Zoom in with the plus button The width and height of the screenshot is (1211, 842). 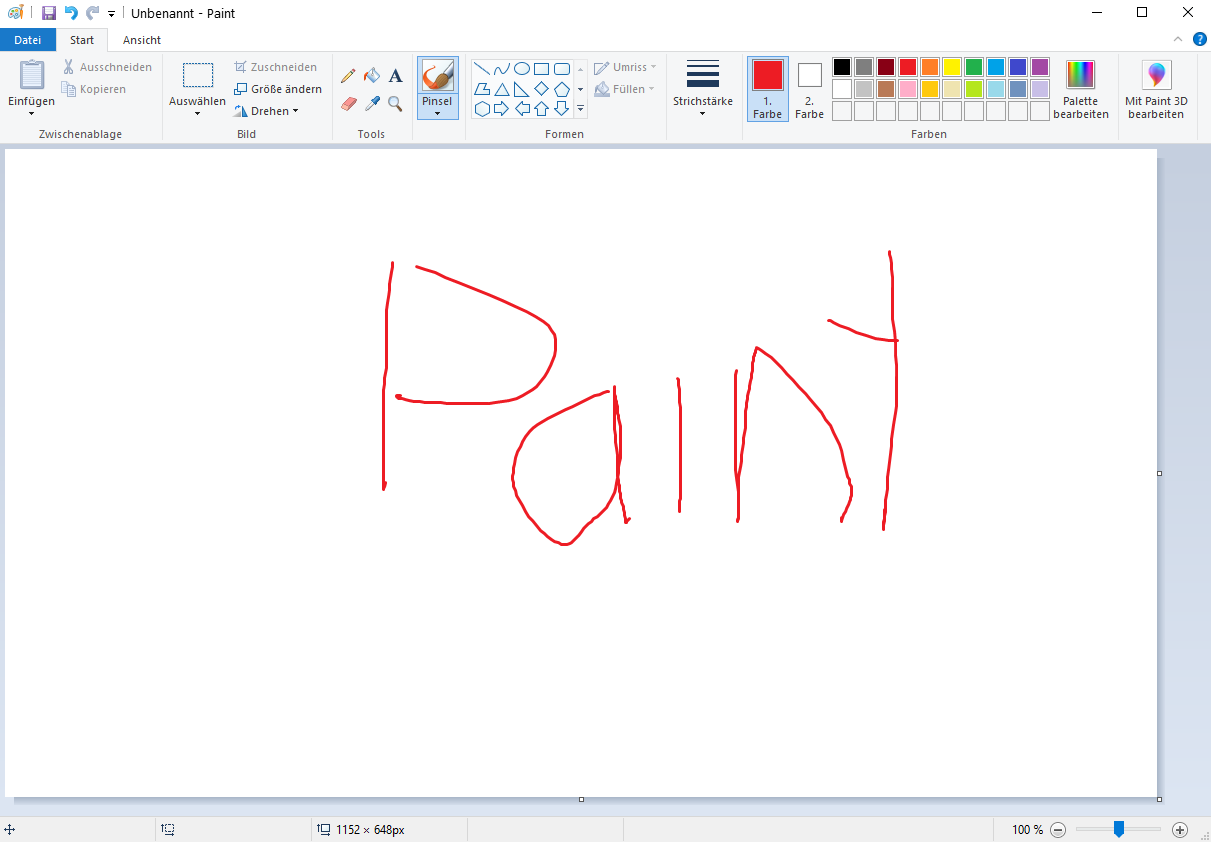pos(1180,829)
